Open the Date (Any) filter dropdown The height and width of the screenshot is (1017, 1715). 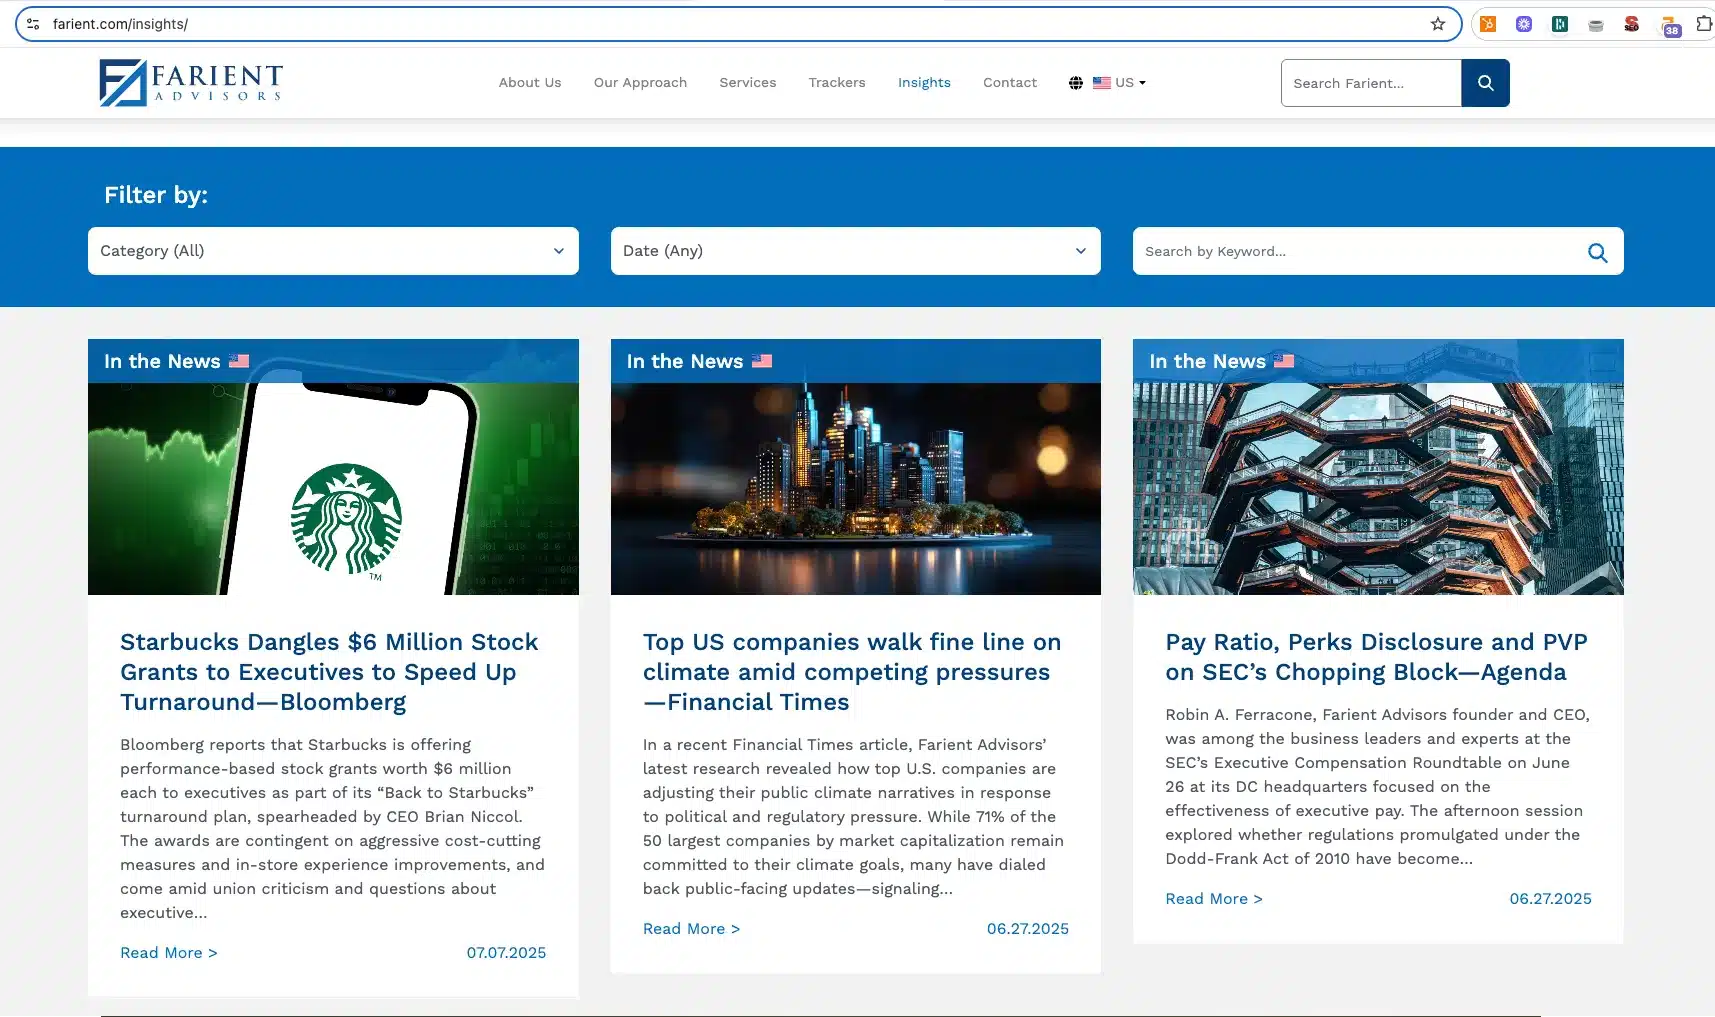tap(856, 251)
